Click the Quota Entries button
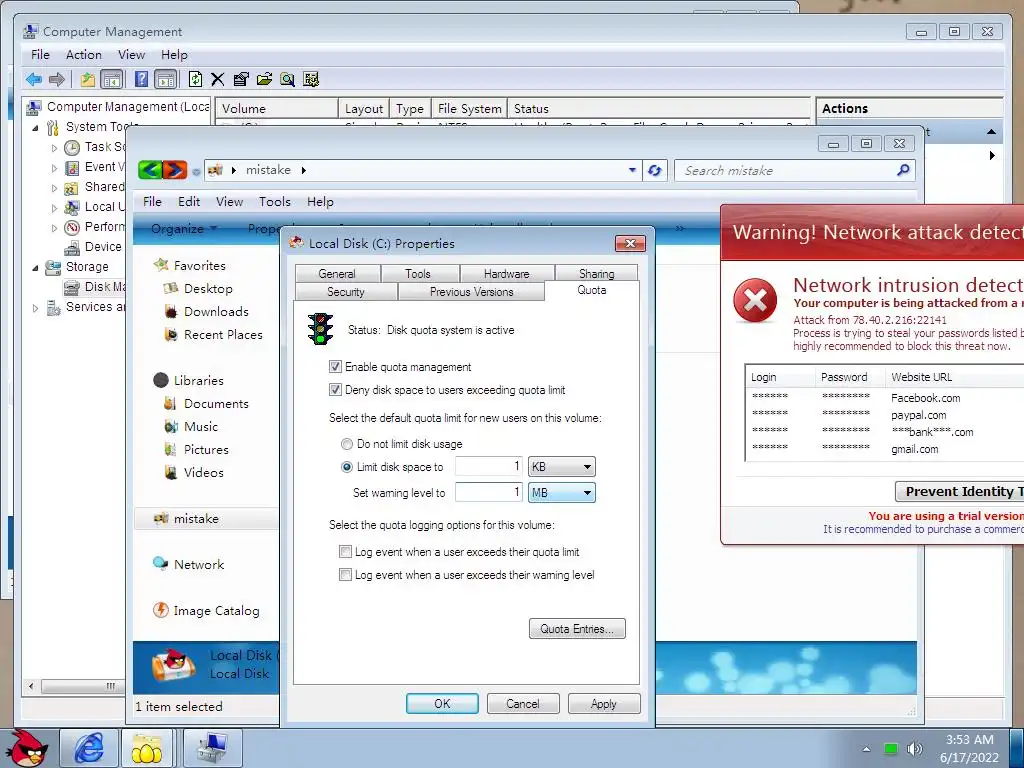 tap(577, 629)
